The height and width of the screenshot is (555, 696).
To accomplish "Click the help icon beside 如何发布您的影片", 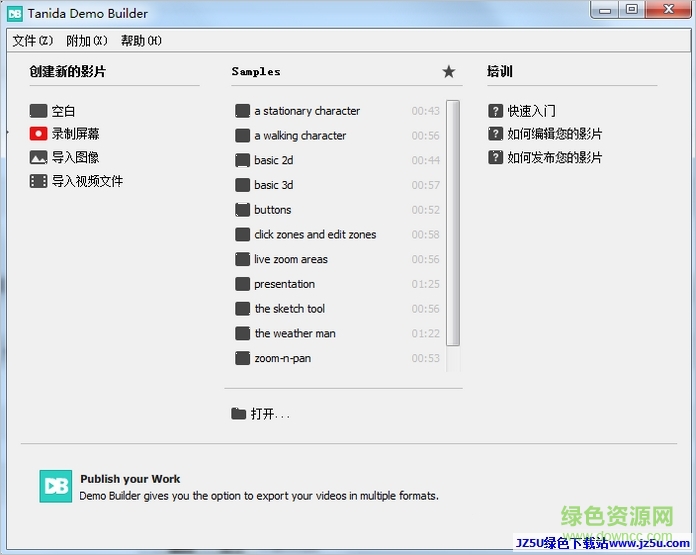I will (495, 157).
